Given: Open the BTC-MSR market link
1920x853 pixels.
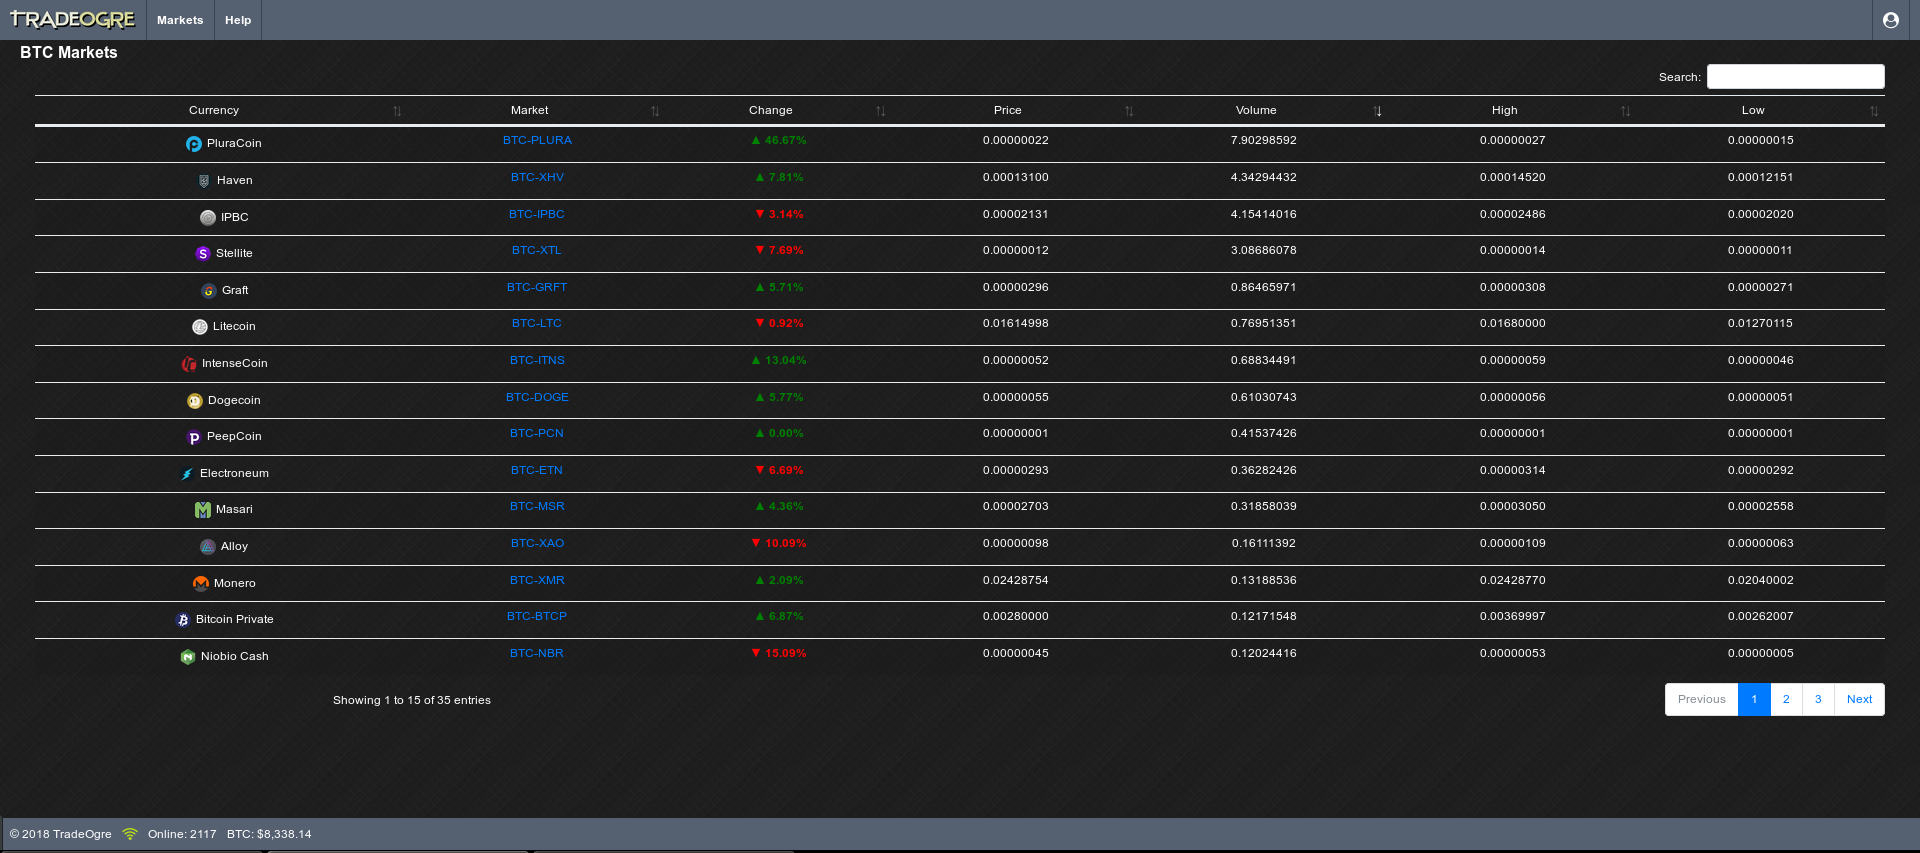Looking at the screenshot, I should click(x=537, y=507).
